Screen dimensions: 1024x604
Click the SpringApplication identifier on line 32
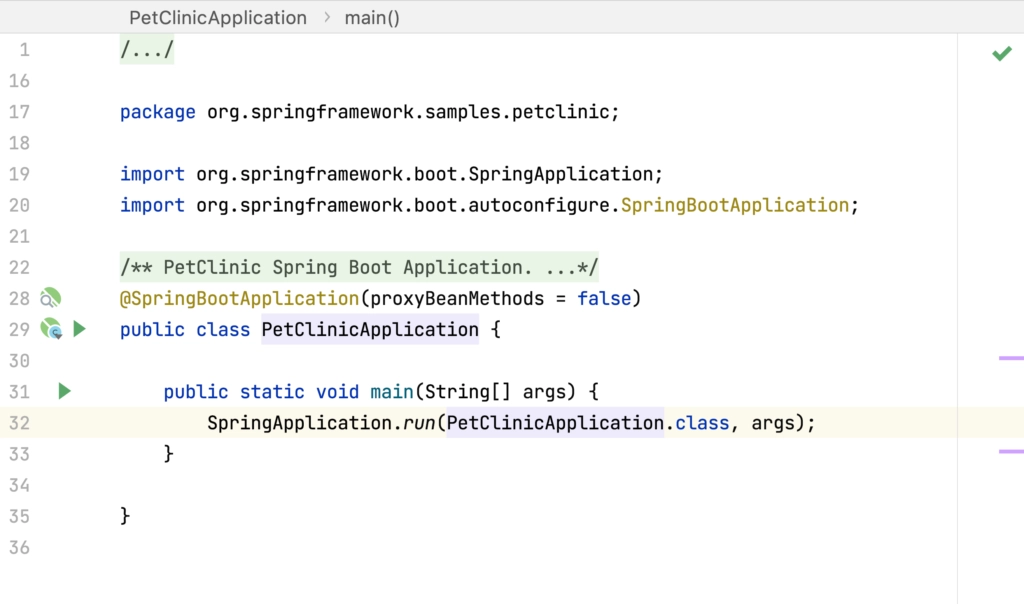(x=299, y=423)
